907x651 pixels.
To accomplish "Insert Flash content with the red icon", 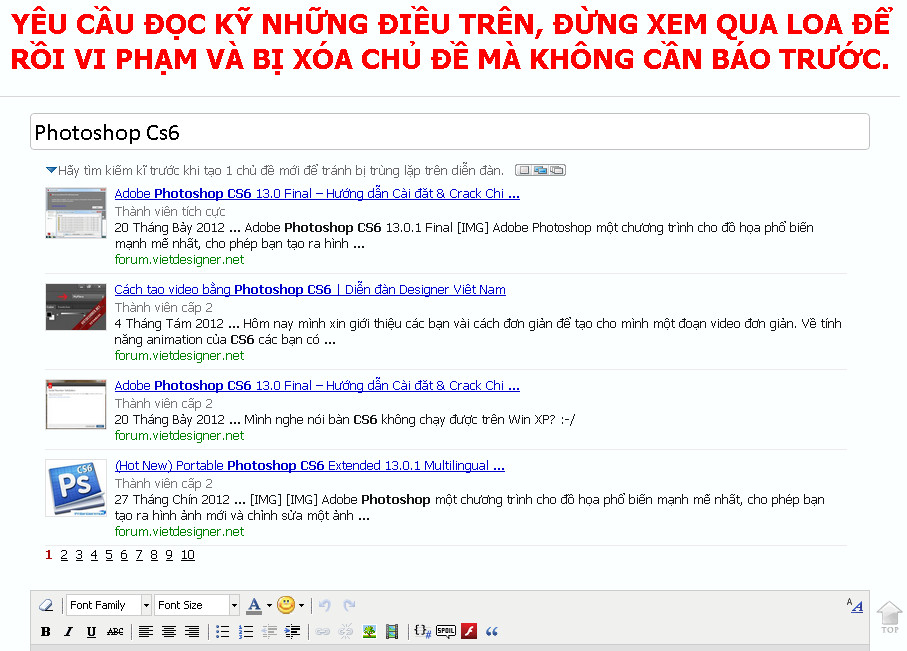I will (469, 631).
